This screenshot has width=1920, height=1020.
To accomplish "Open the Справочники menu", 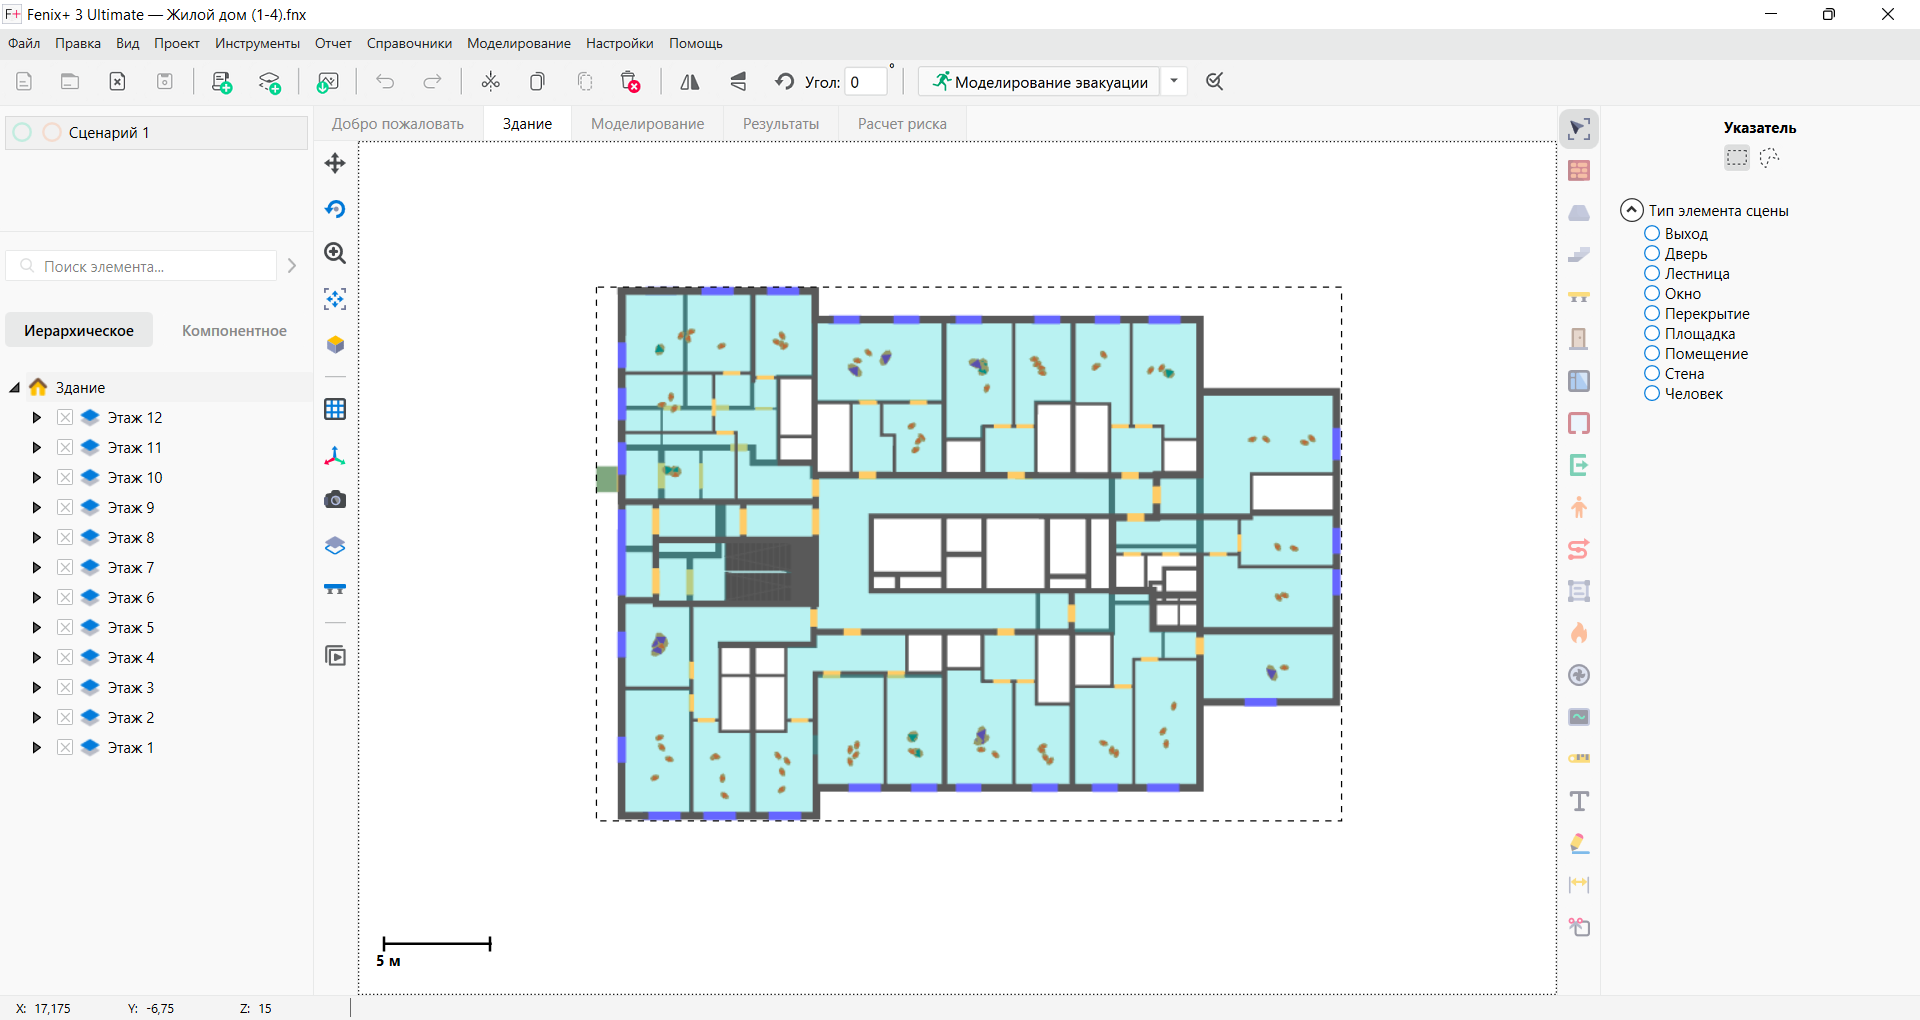I will coord(409,43).
